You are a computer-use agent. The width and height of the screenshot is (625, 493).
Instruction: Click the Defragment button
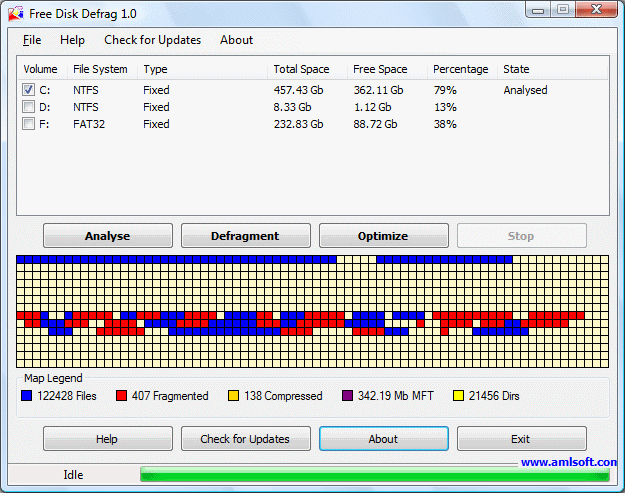246,236
